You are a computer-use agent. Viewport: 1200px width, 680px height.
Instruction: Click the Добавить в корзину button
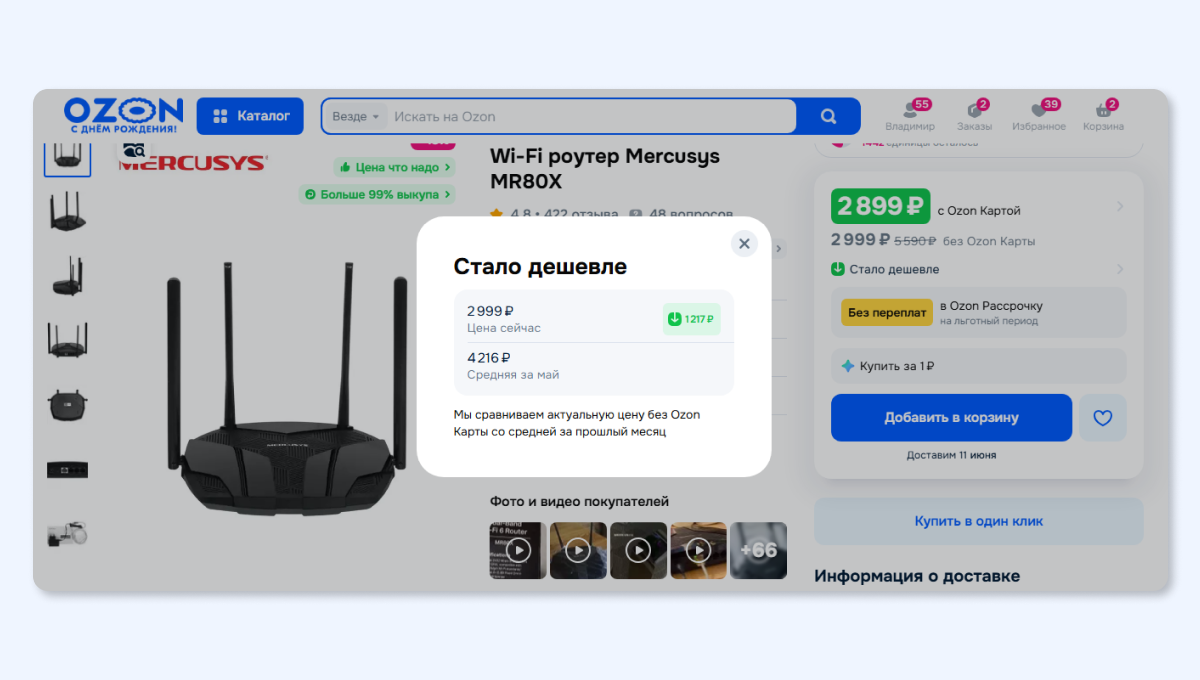(x=951, y=418)
